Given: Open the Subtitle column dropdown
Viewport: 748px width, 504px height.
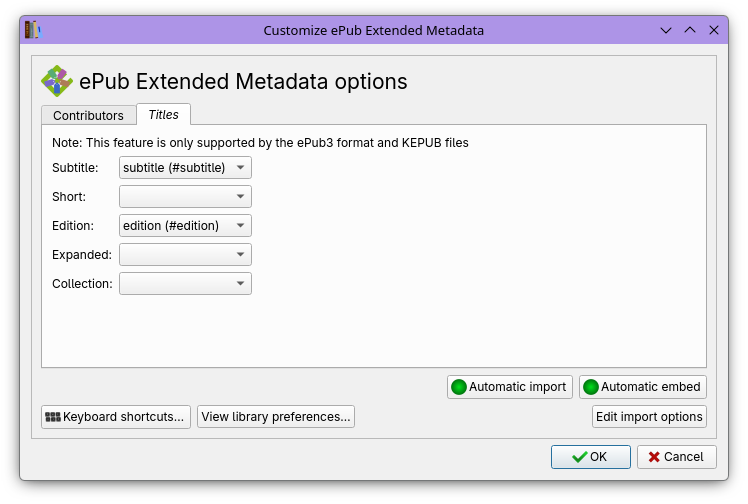Looking at the screenshot, I should pyautogui.click(x=185, y=168).
